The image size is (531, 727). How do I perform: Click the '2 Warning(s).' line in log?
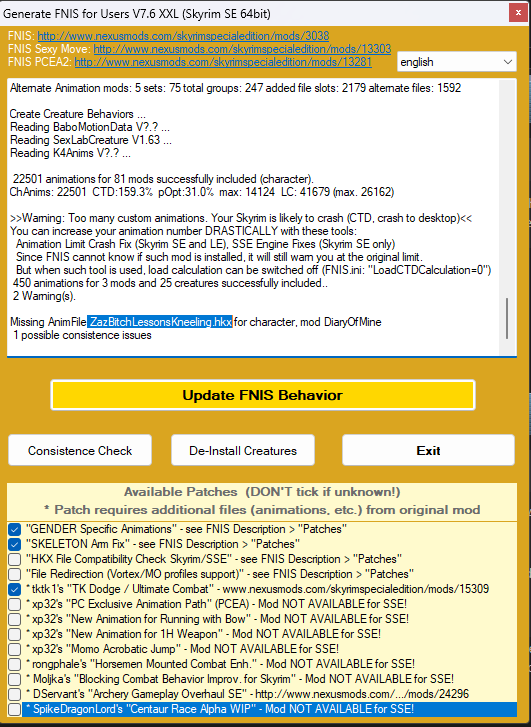(44, 296)
